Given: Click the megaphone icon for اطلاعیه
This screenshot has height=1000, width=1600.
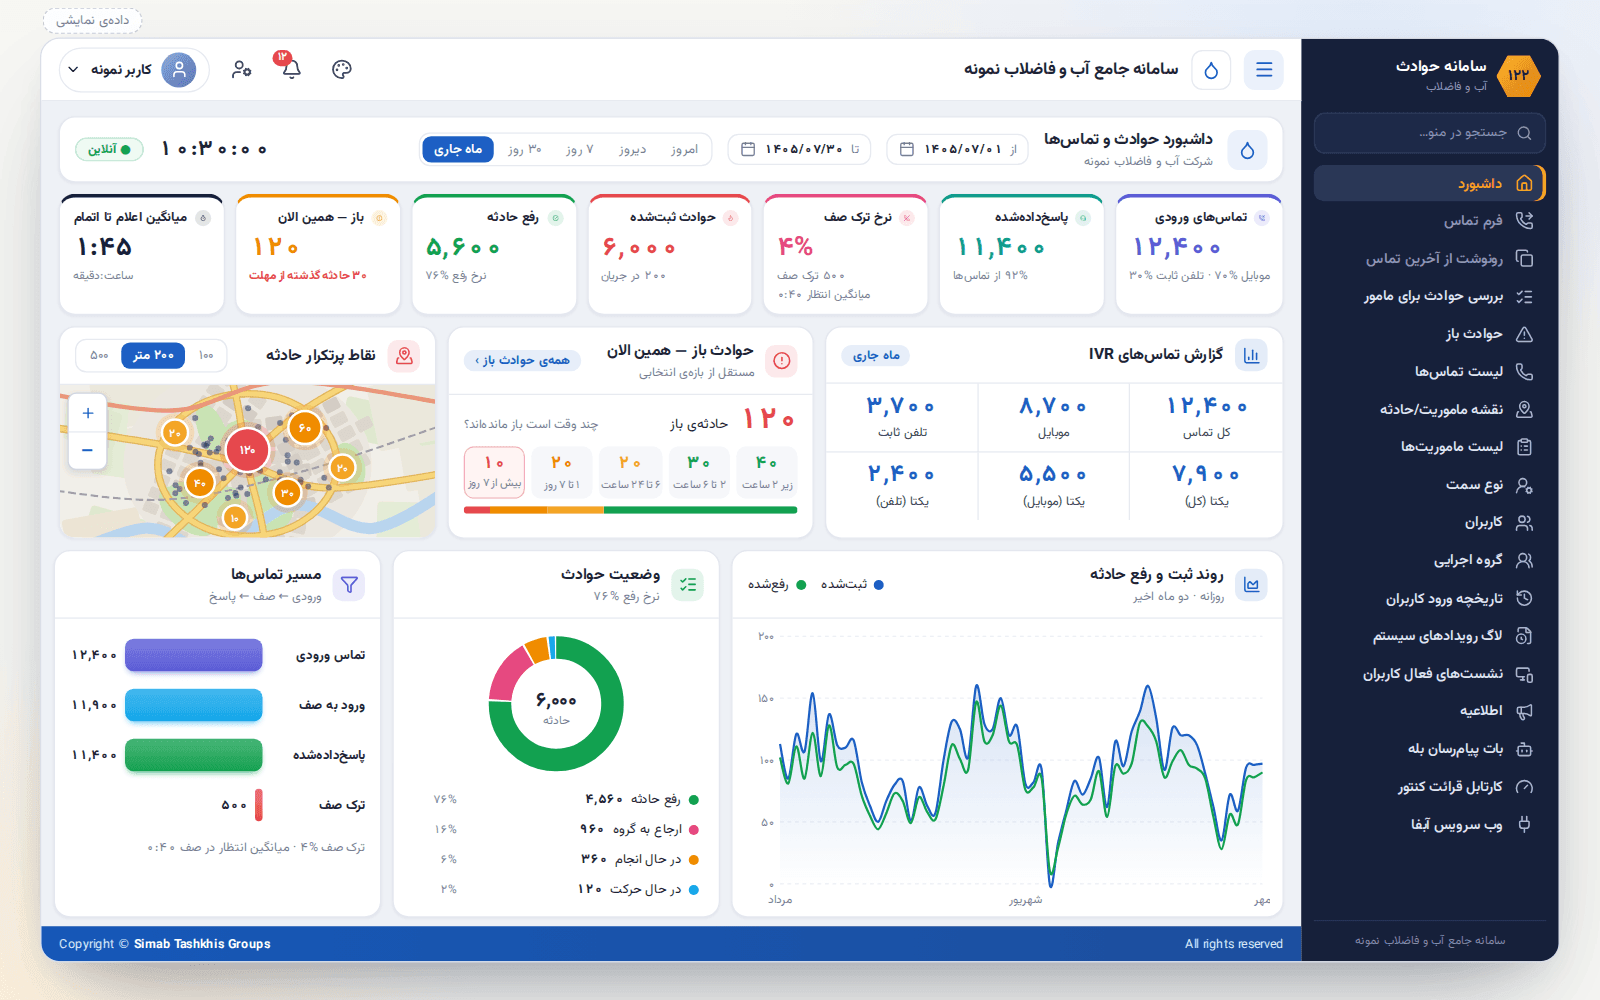Looking at the screenshot, I should pos(1524,711).
